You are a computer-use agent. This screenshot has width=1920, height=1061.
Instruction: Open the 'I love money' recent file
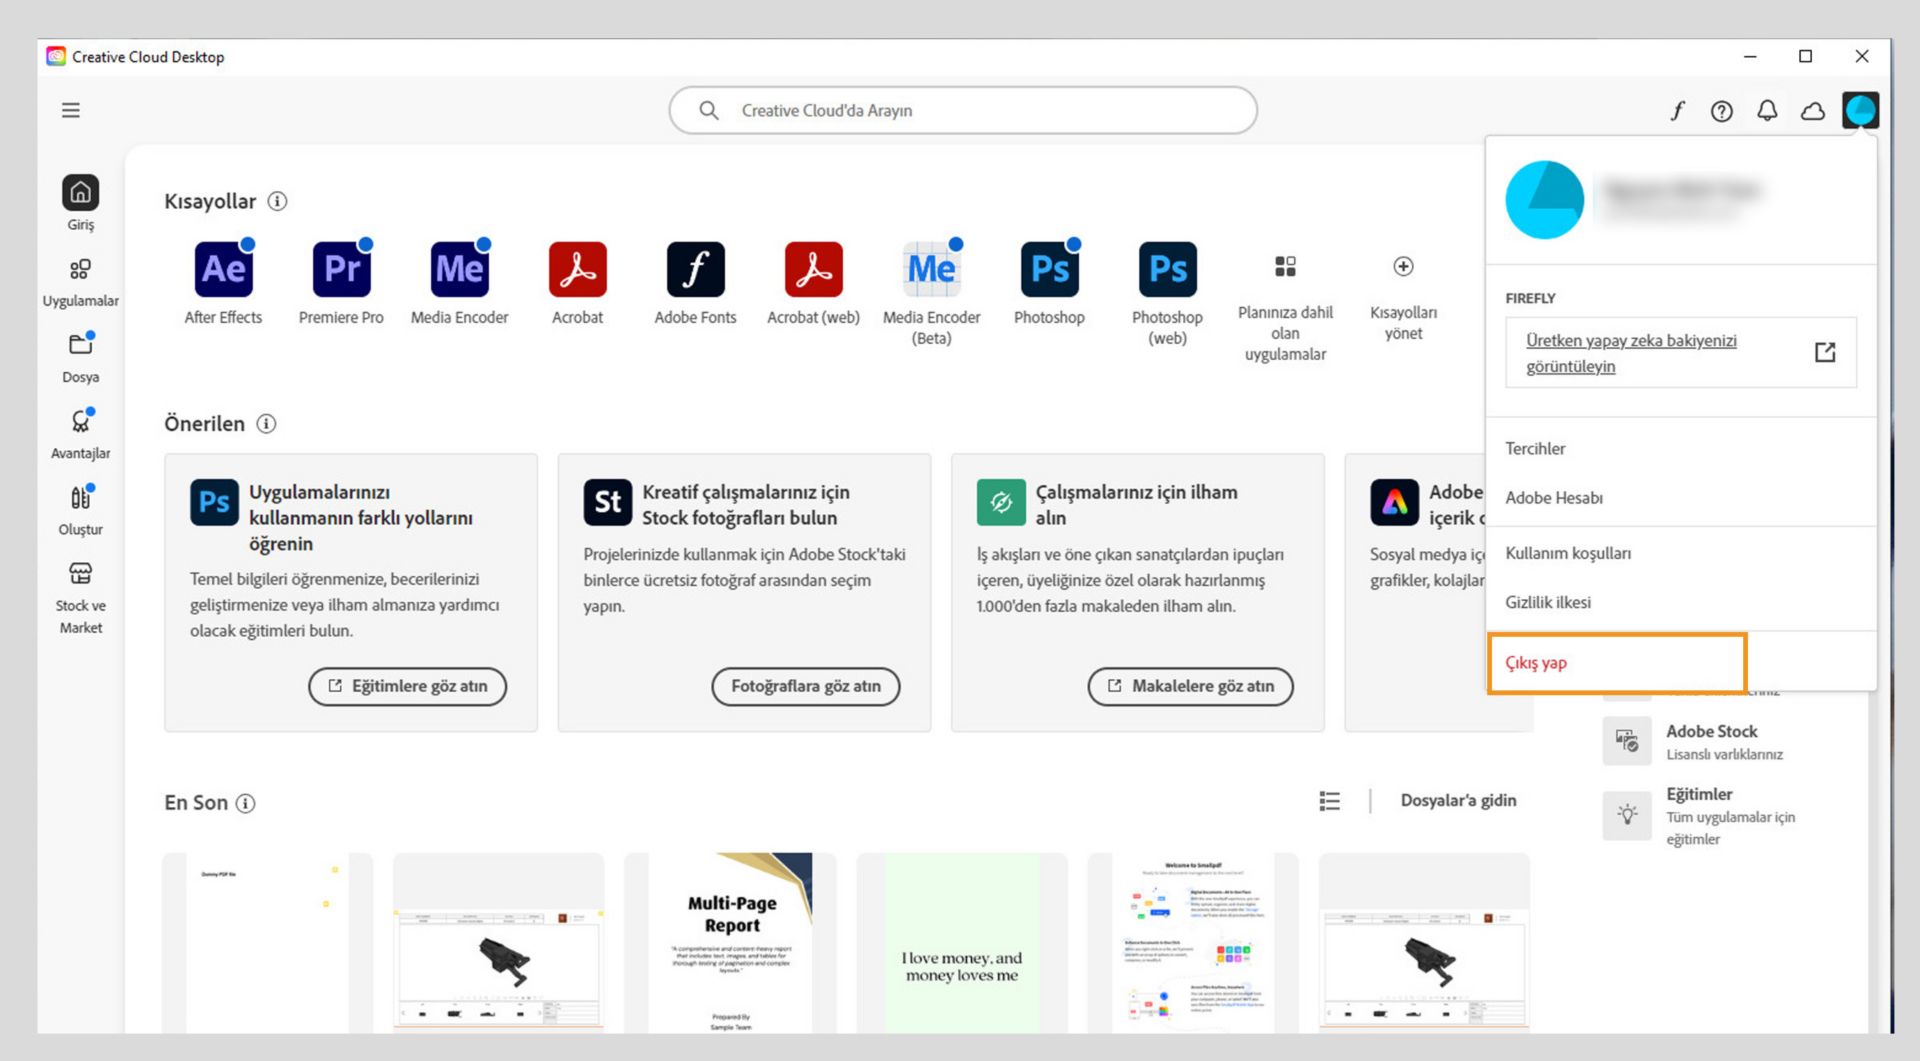(x=962, y=943)
